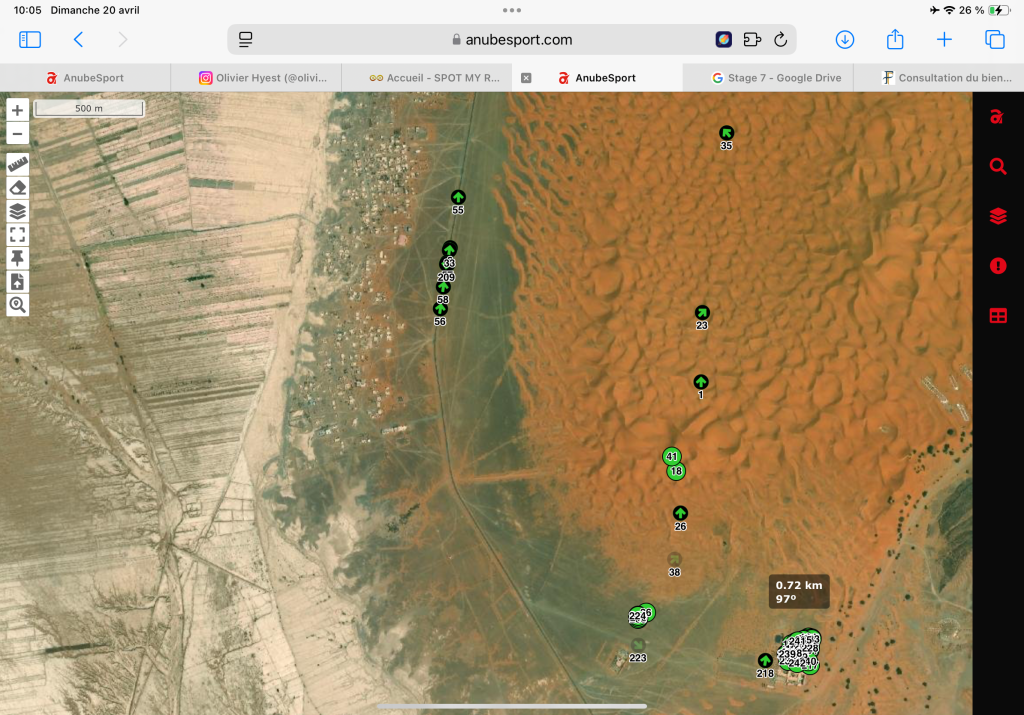Viewport: 1024px width, 715px height.
Task: Open the map layers control
Action: point(18,211)
